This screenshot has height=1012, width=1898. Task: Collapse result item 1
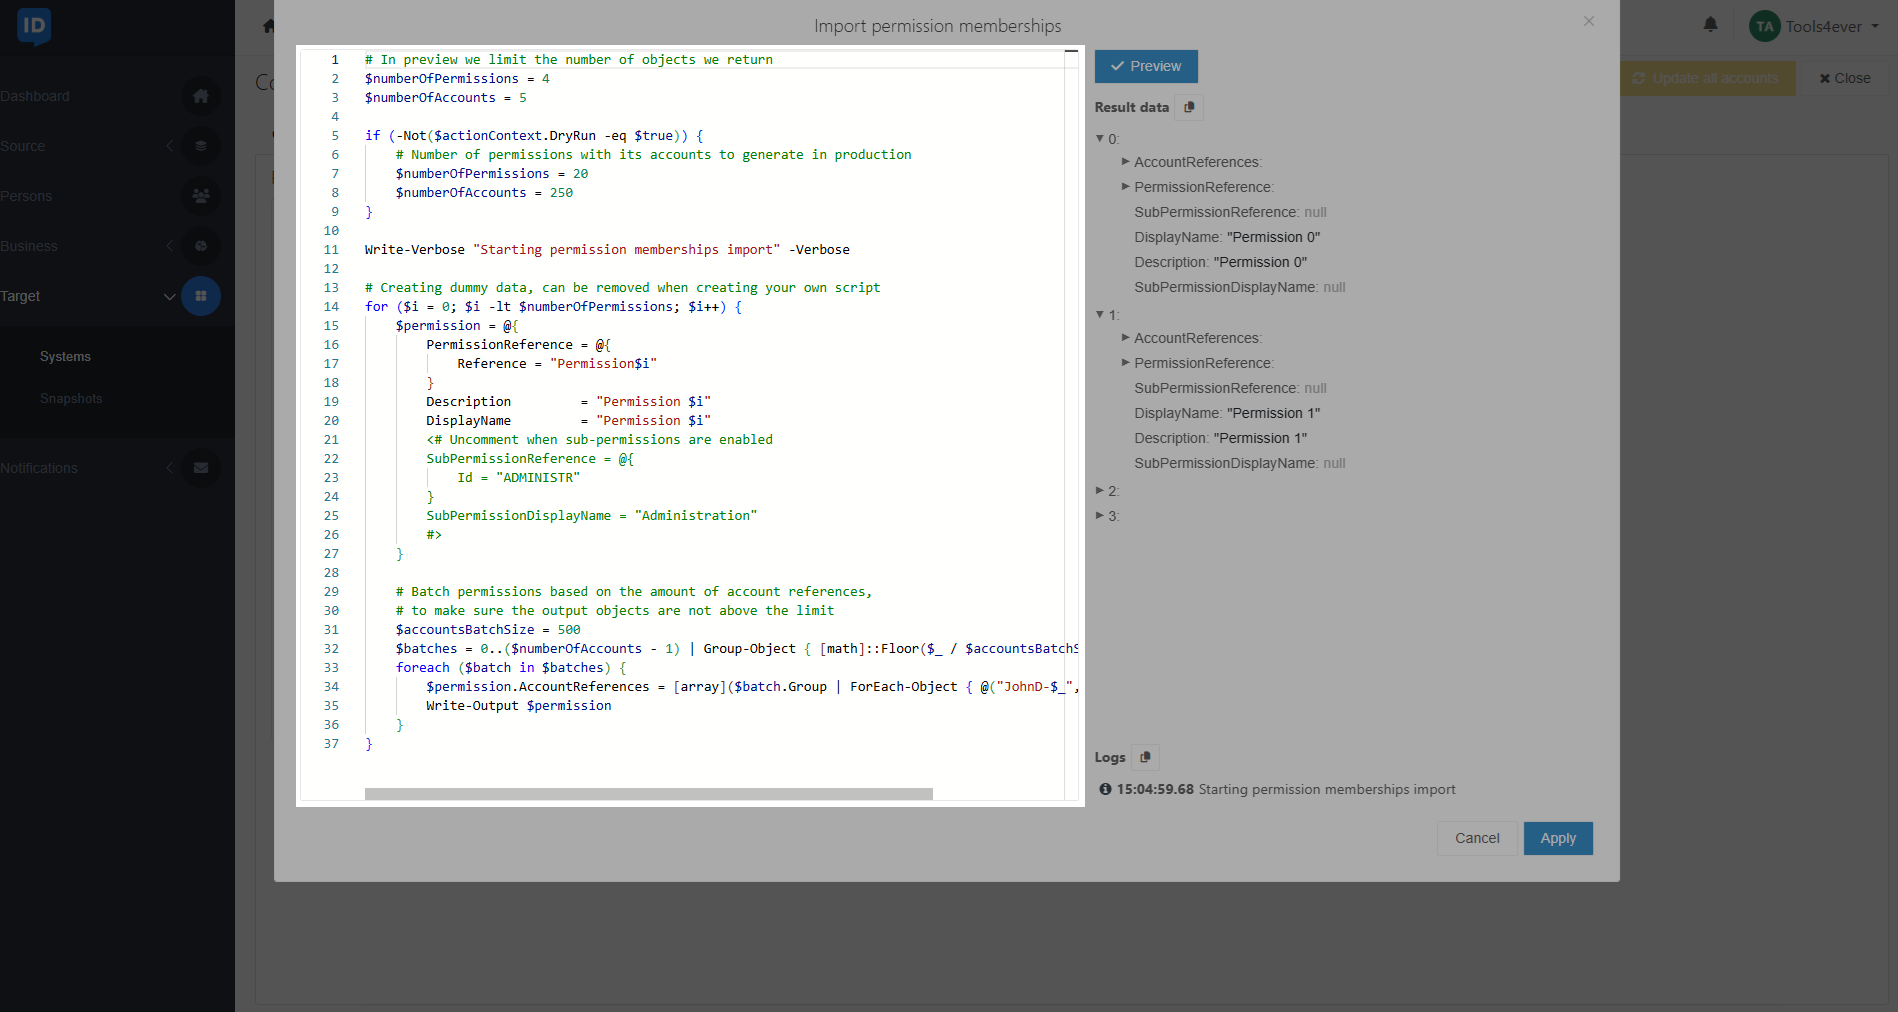point(1100,315)
